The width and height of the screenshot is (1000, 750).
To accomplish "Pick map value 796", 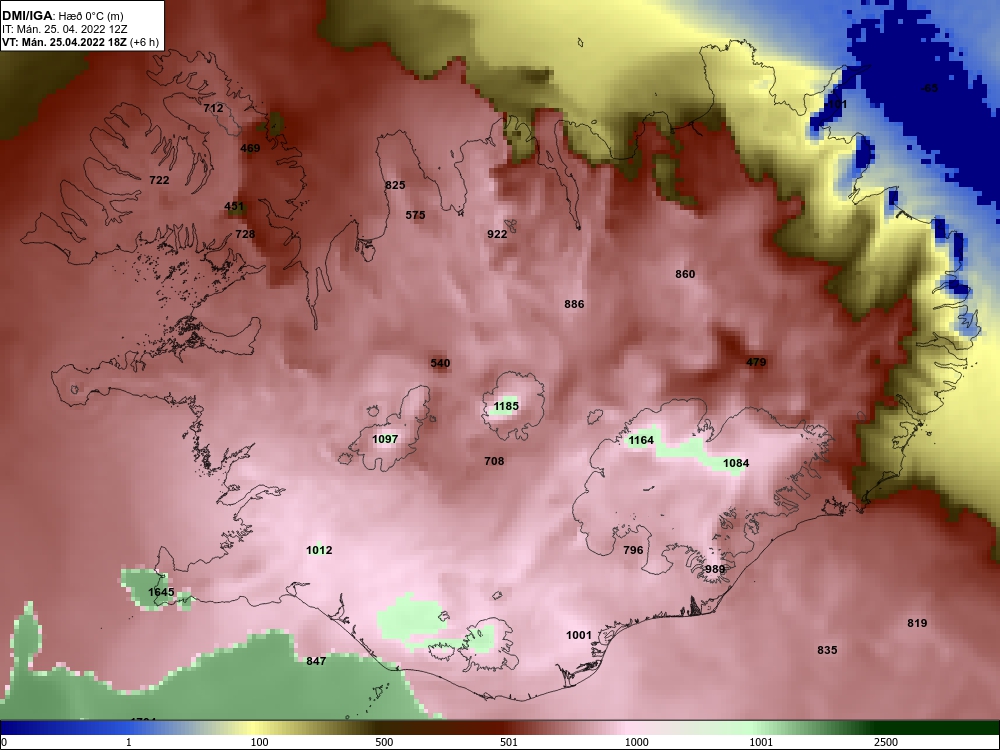I will [x=633, y=550].
